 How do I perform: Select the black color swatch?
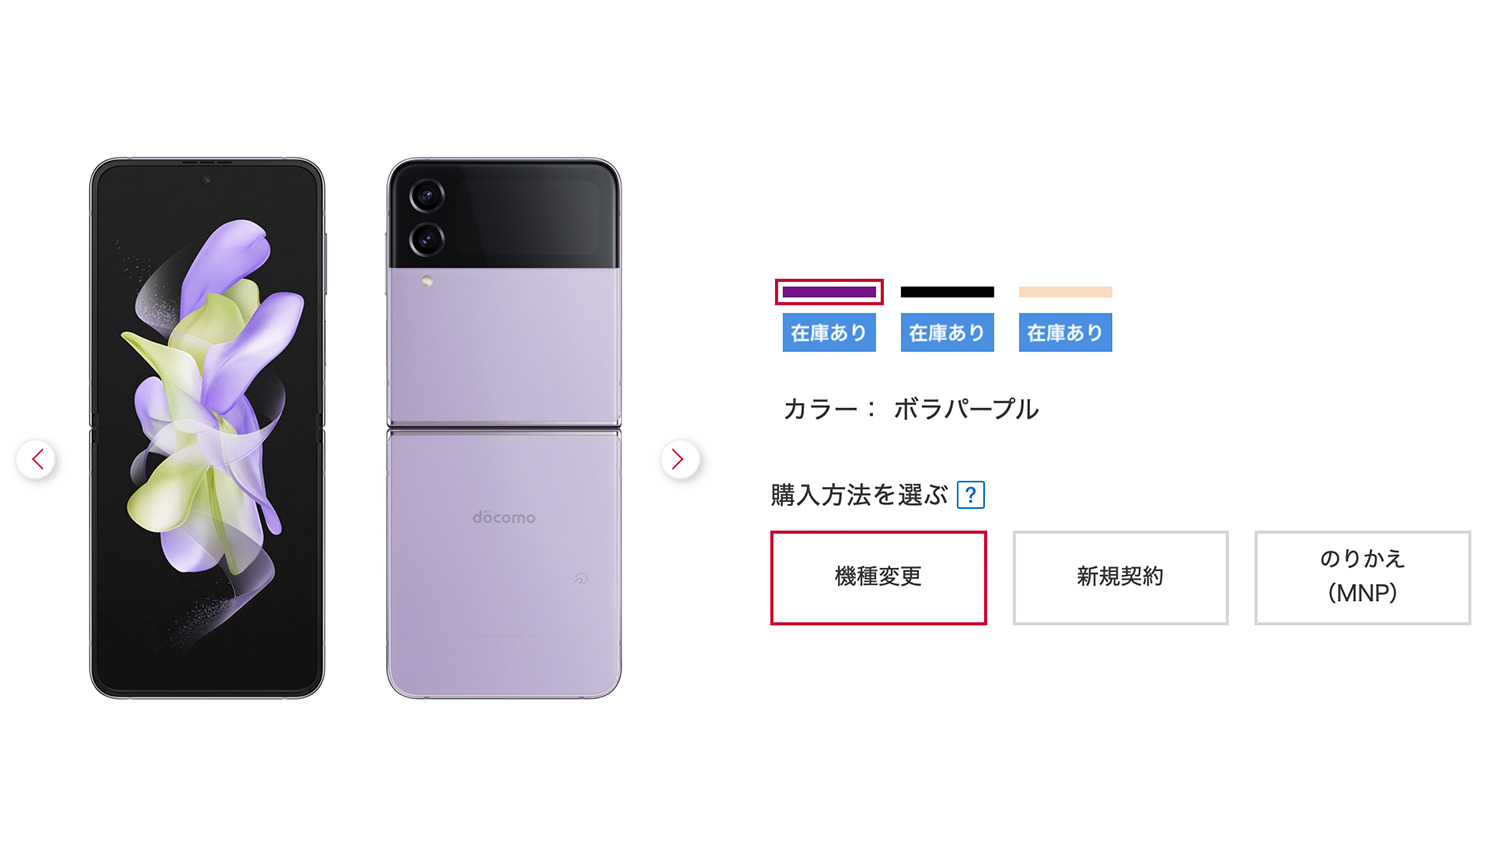[x=947, y=292]
